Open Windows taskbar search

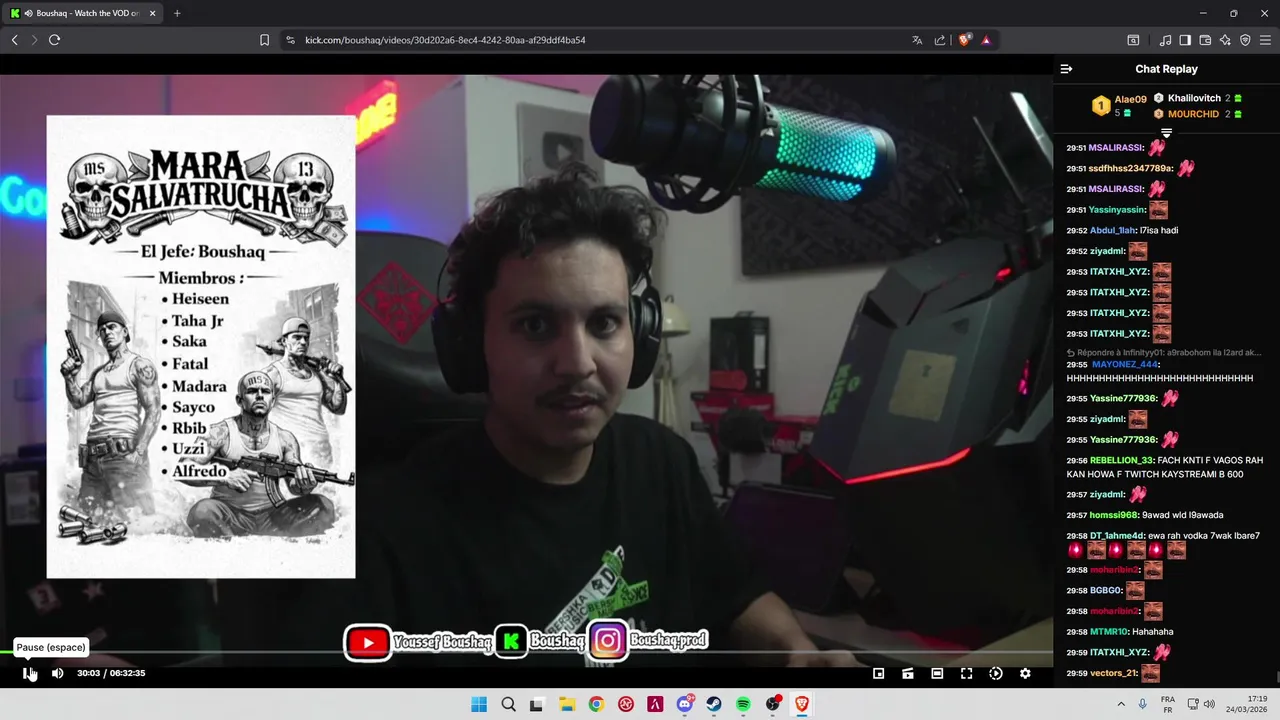pos(508,704)
